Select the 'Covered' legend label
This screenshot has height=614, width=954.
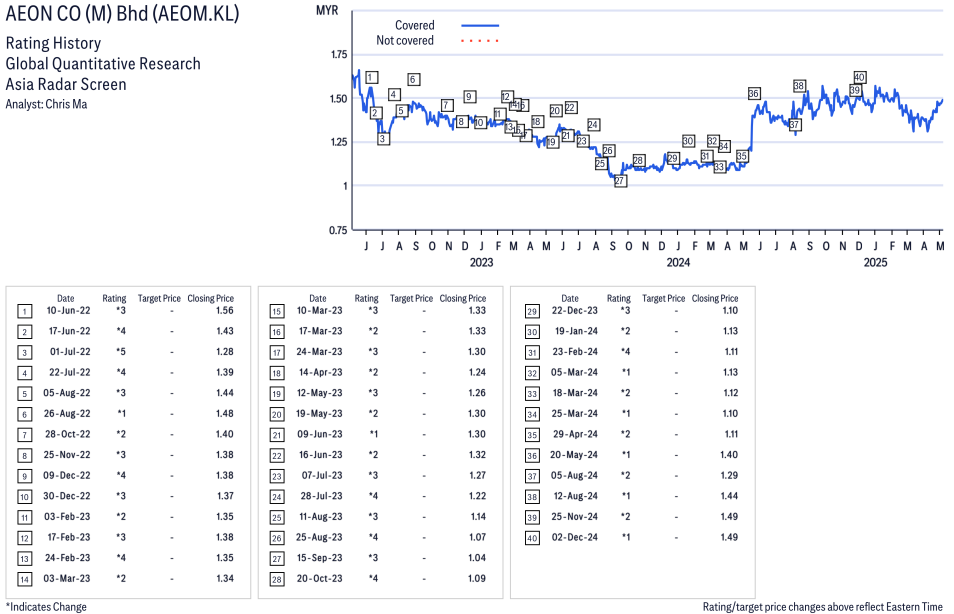[415, 25]
